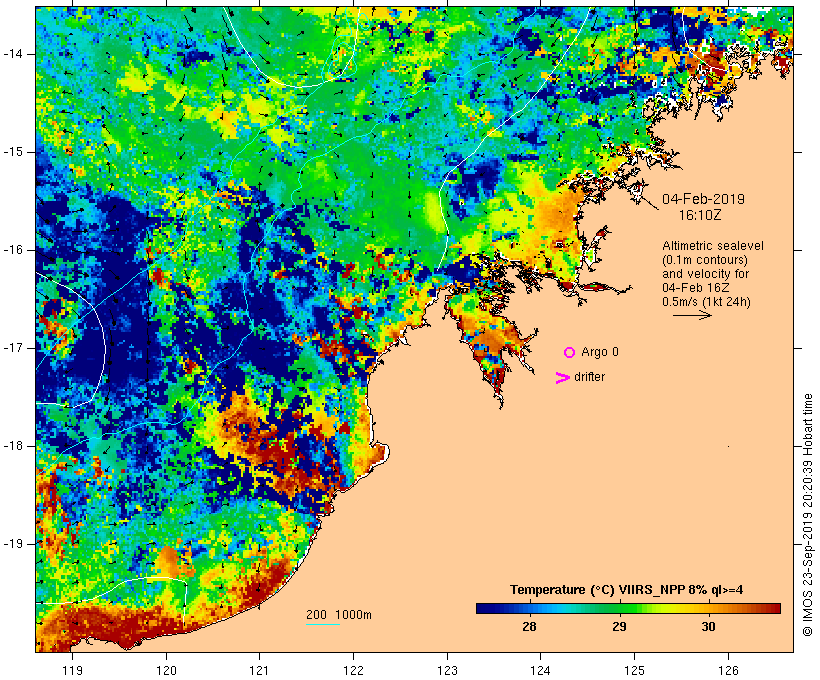Click the 'Temperature (°C) VIIRS_NPP 8% ql>=4' title
The image size is (820, 680).
pyautogui.click(x=627, y=590)
